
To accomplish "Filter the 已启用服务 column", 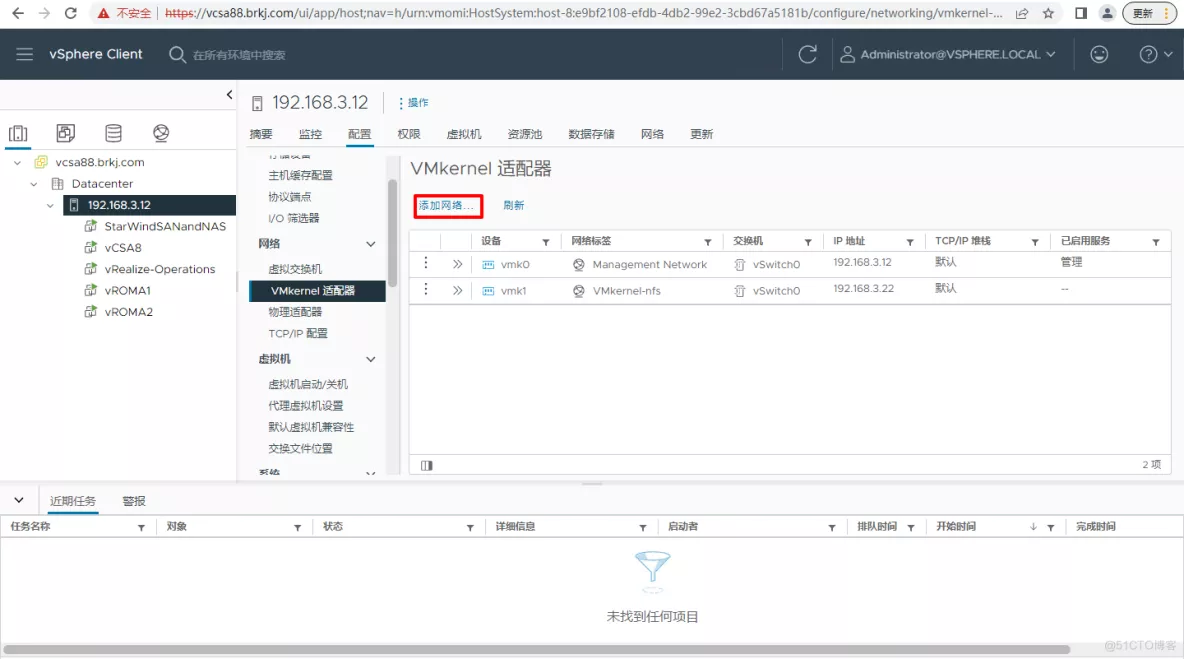I will click(1155, 242).
